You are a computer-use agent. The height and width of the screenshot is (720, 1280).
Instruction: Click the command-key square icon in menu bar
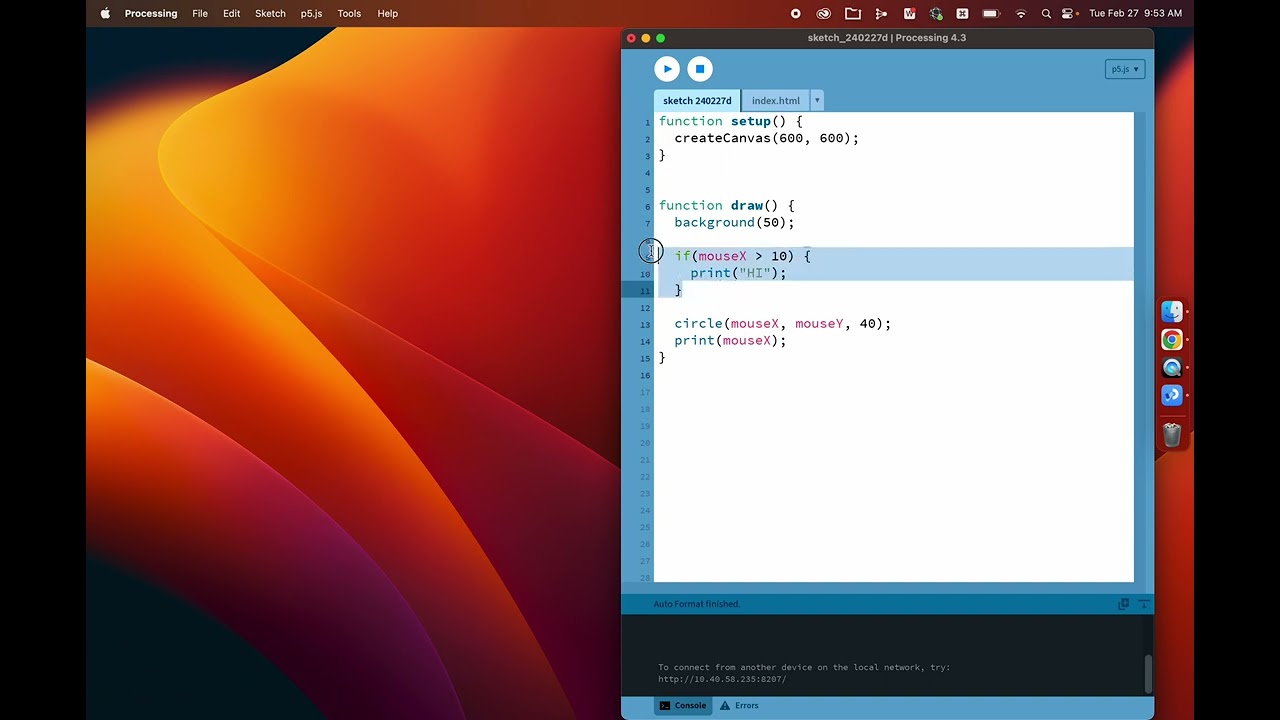tap(962, 13)
